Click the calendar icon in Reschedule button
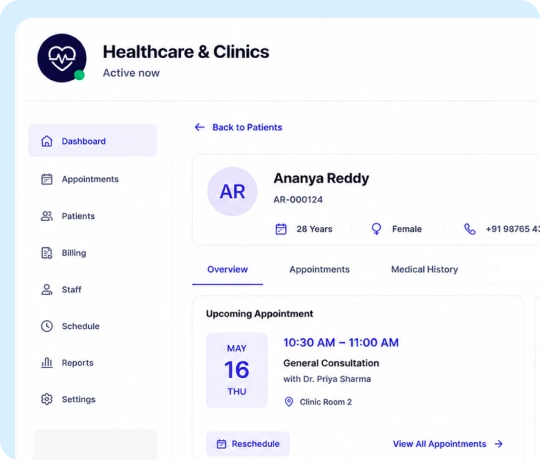Screen dimensions: 540x460 (221, 444)
